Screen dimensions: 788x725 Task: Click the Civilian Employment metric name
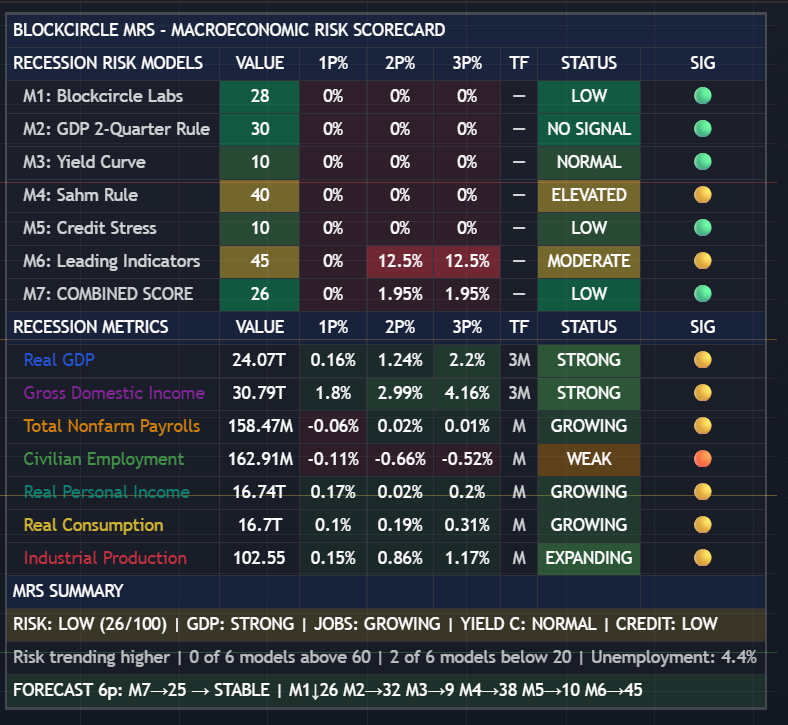(x=104, y=459)
